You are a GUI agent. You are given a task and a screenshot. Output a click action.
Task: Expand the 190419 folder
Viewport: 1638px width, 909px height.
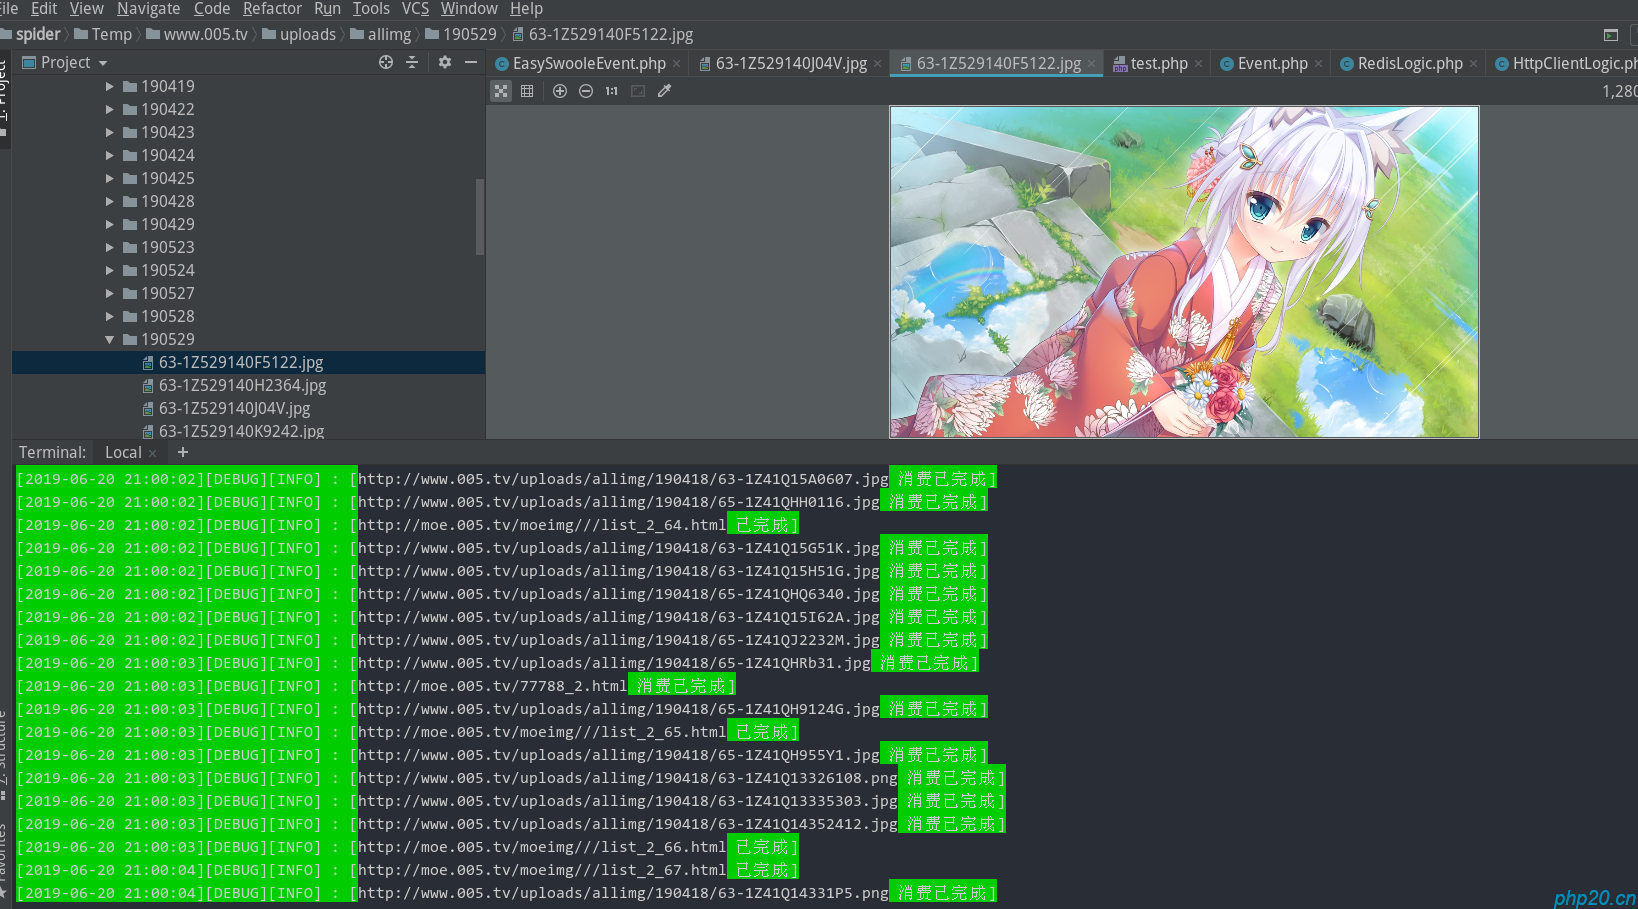110,86
